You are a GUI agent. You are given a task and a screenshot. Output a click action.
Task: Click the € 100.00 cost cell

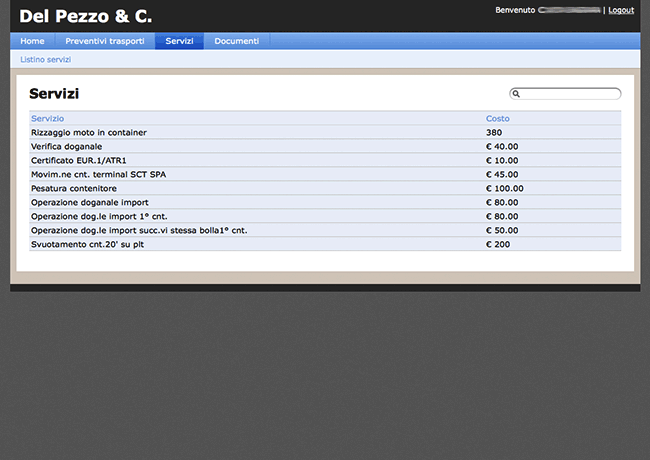tap(504, 188)
